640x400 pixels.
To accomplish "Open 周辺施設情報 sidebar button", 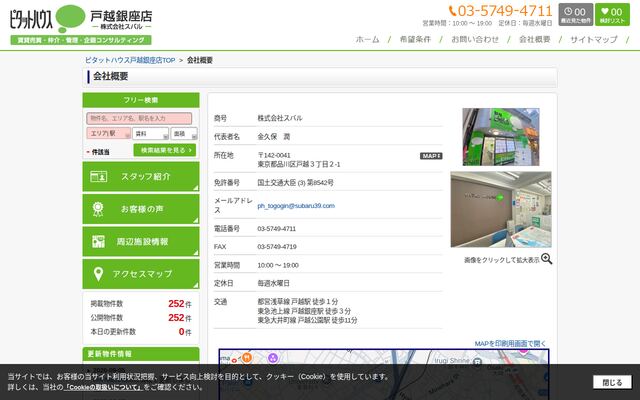I will pyautogui.click(x=141, y=242).
